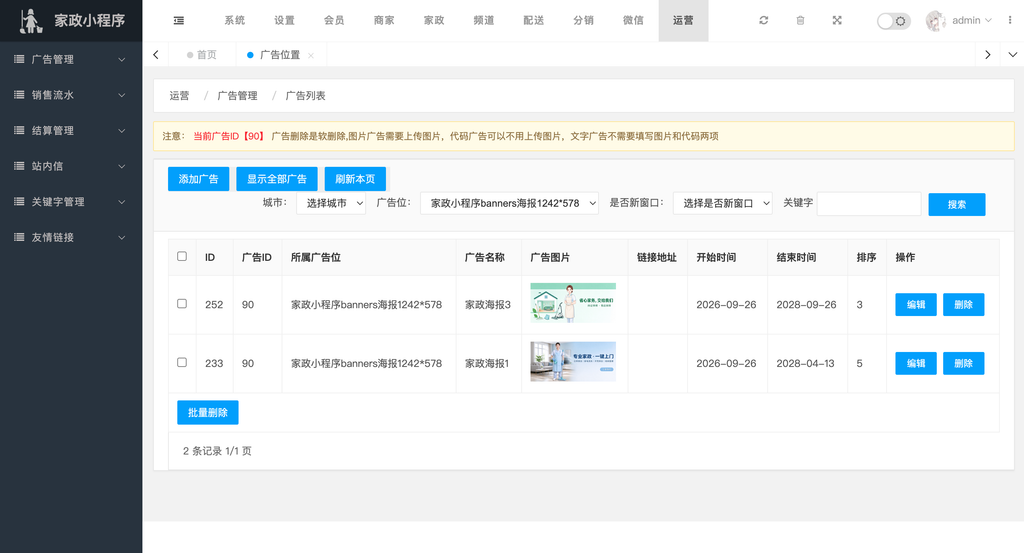Click the 友情链接 sidebar list icon

(x=20, y=237)
